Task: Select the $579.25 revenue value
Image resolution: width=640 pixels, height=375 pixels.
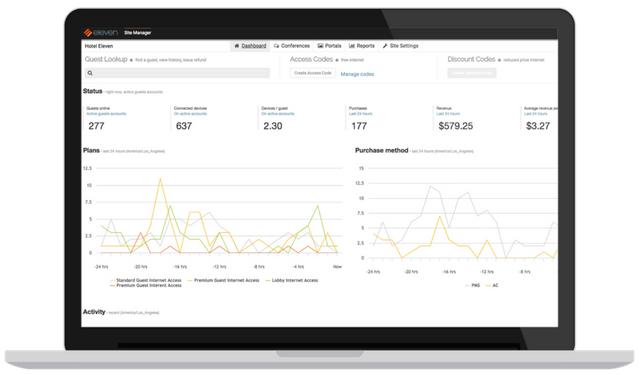Action: pyautogui.click(x=456, y=126)
